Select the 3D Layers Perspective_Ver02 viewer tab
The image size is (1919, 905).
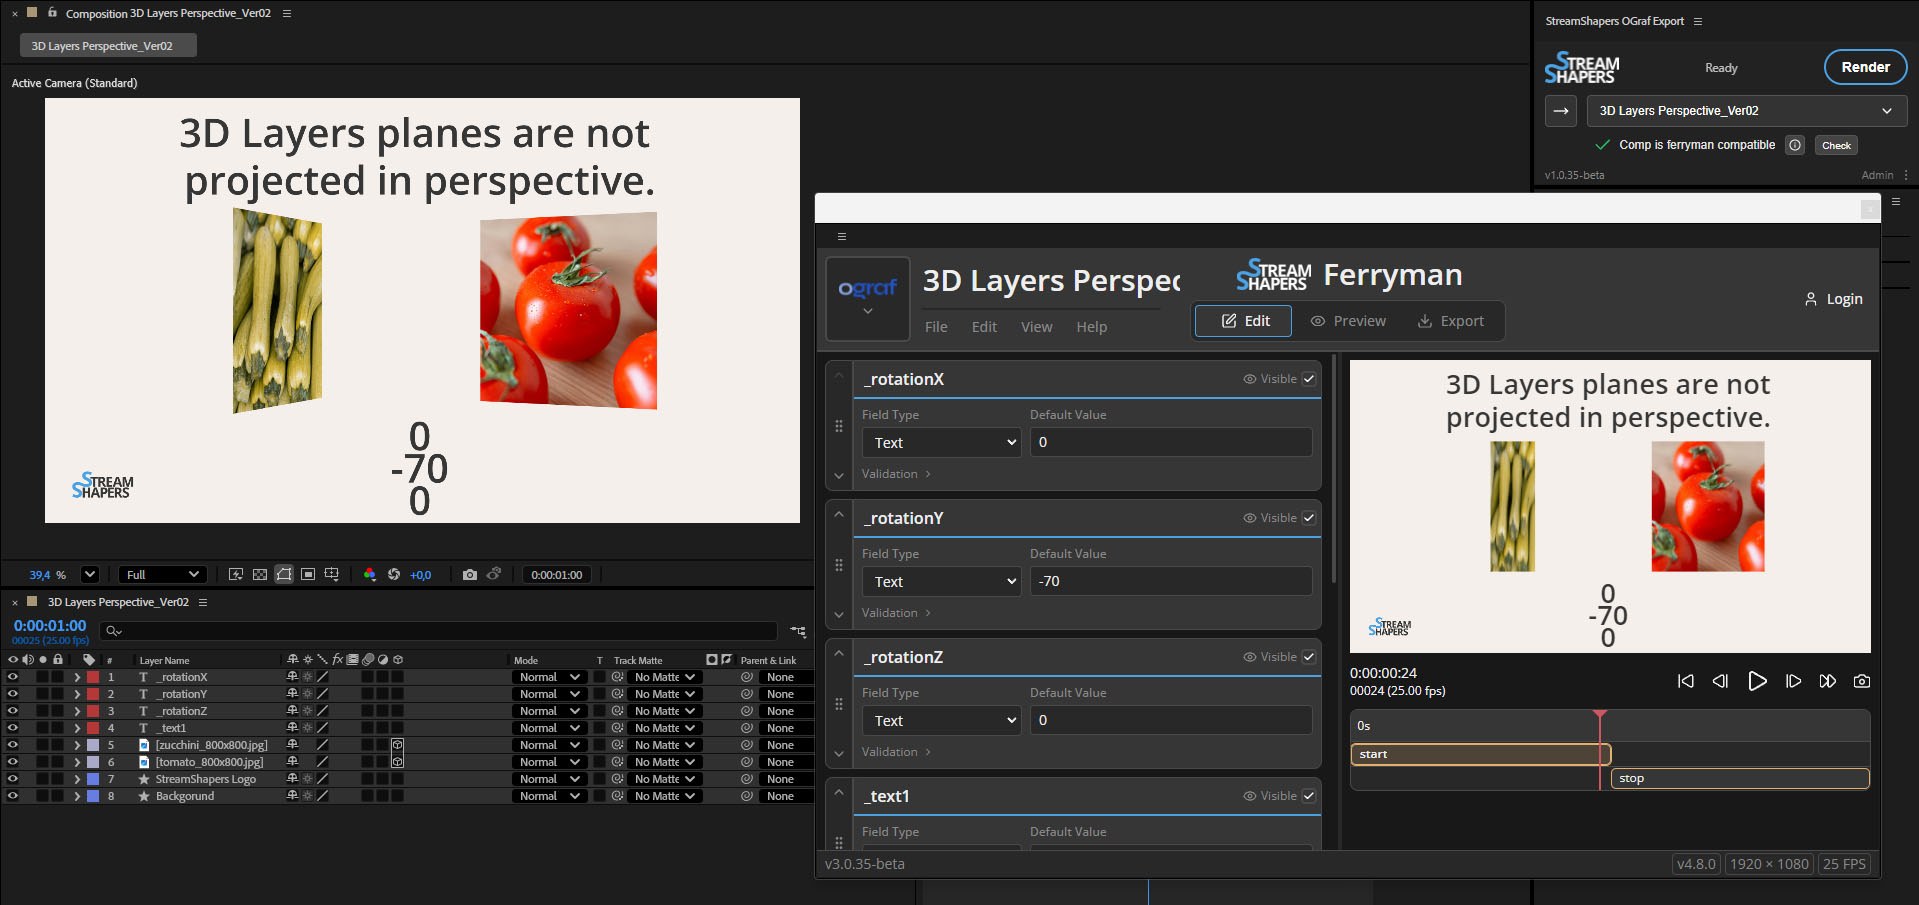(108, 46)
